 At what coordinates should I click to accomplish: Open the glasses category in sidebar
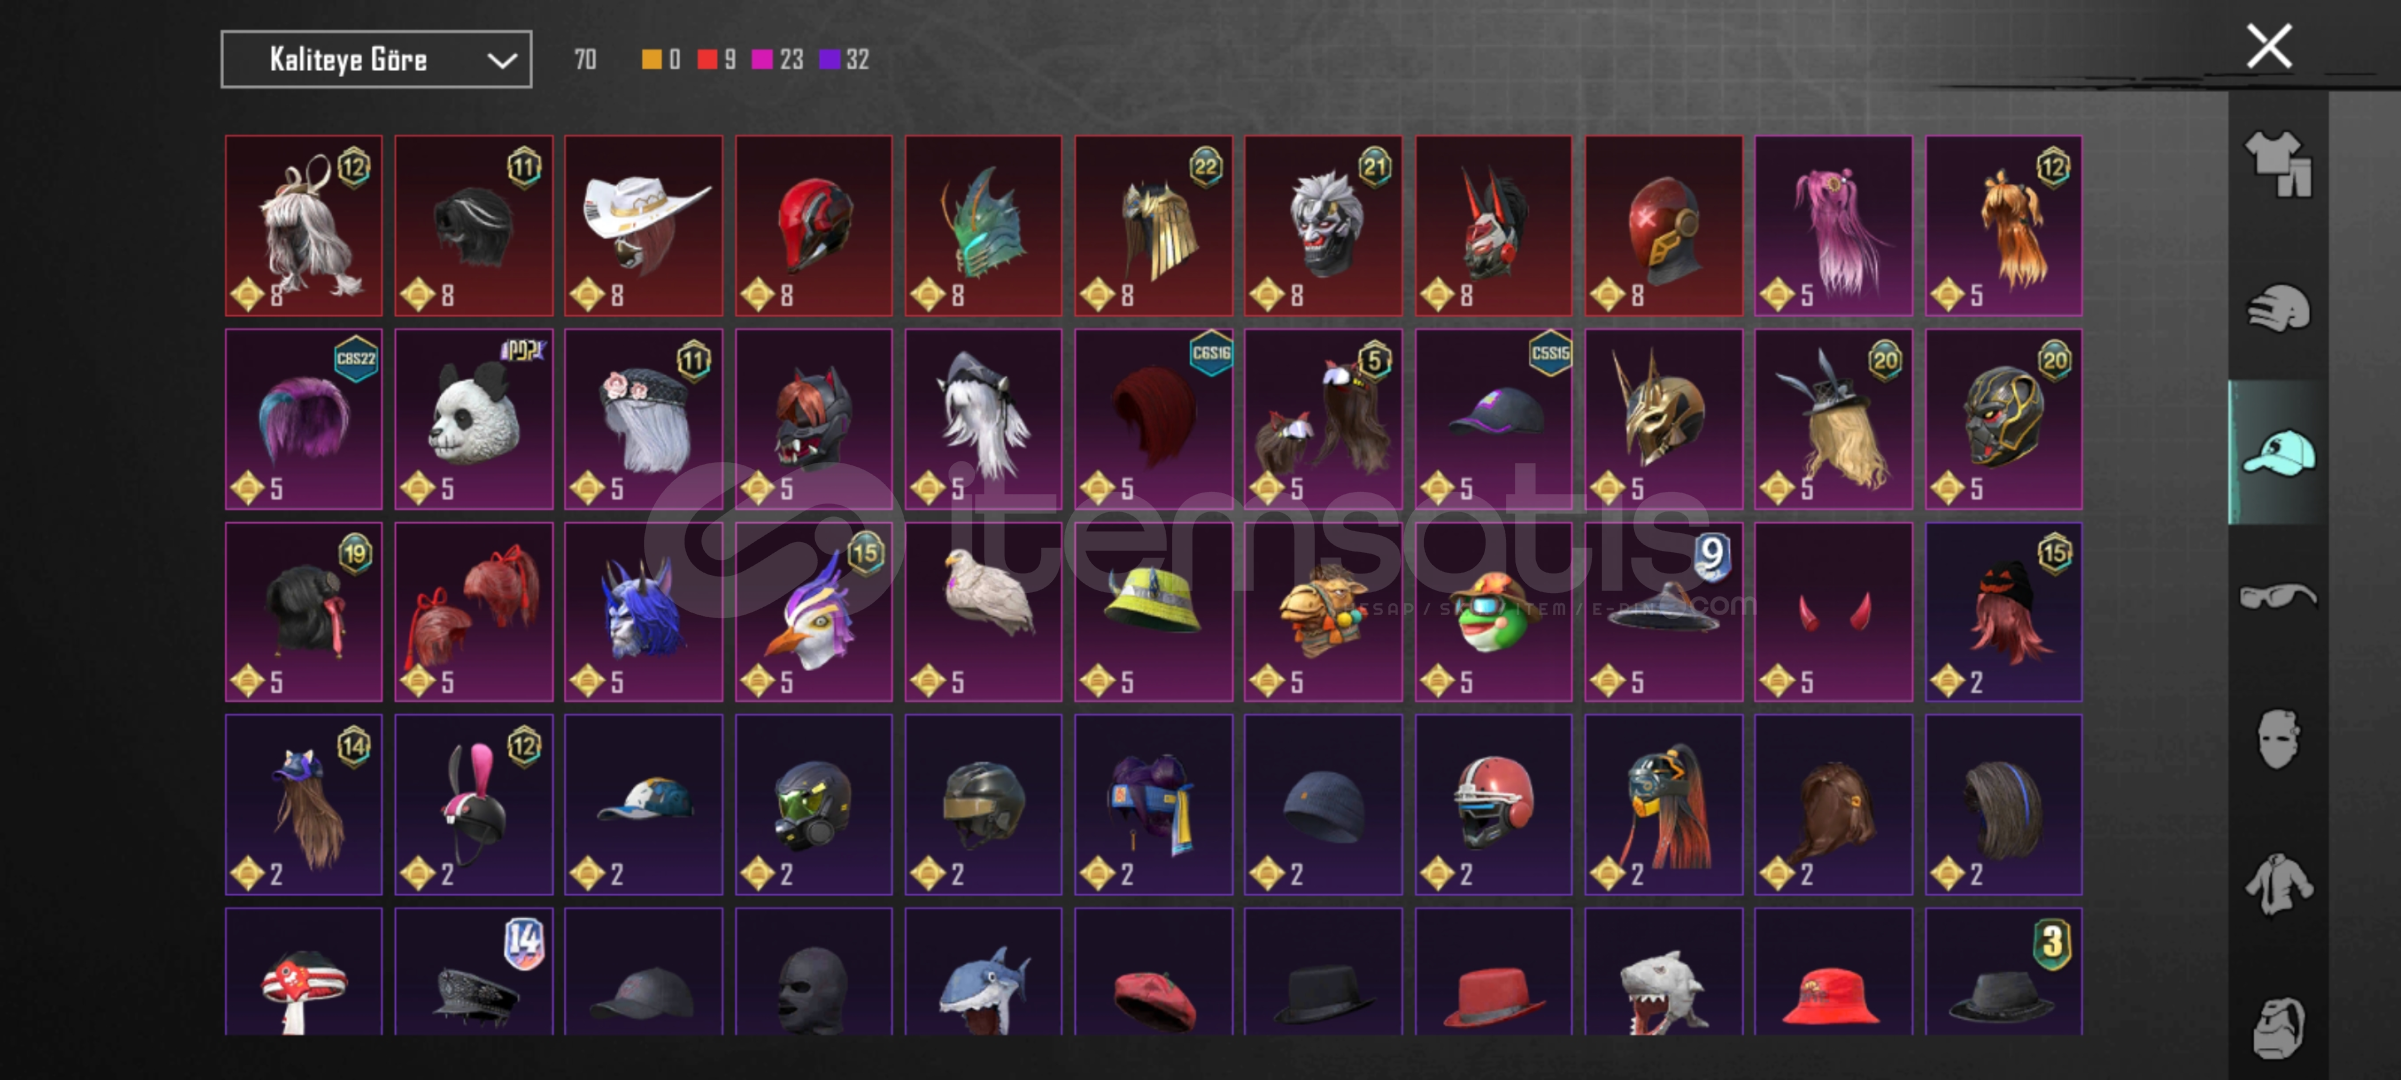point(2278,596)
